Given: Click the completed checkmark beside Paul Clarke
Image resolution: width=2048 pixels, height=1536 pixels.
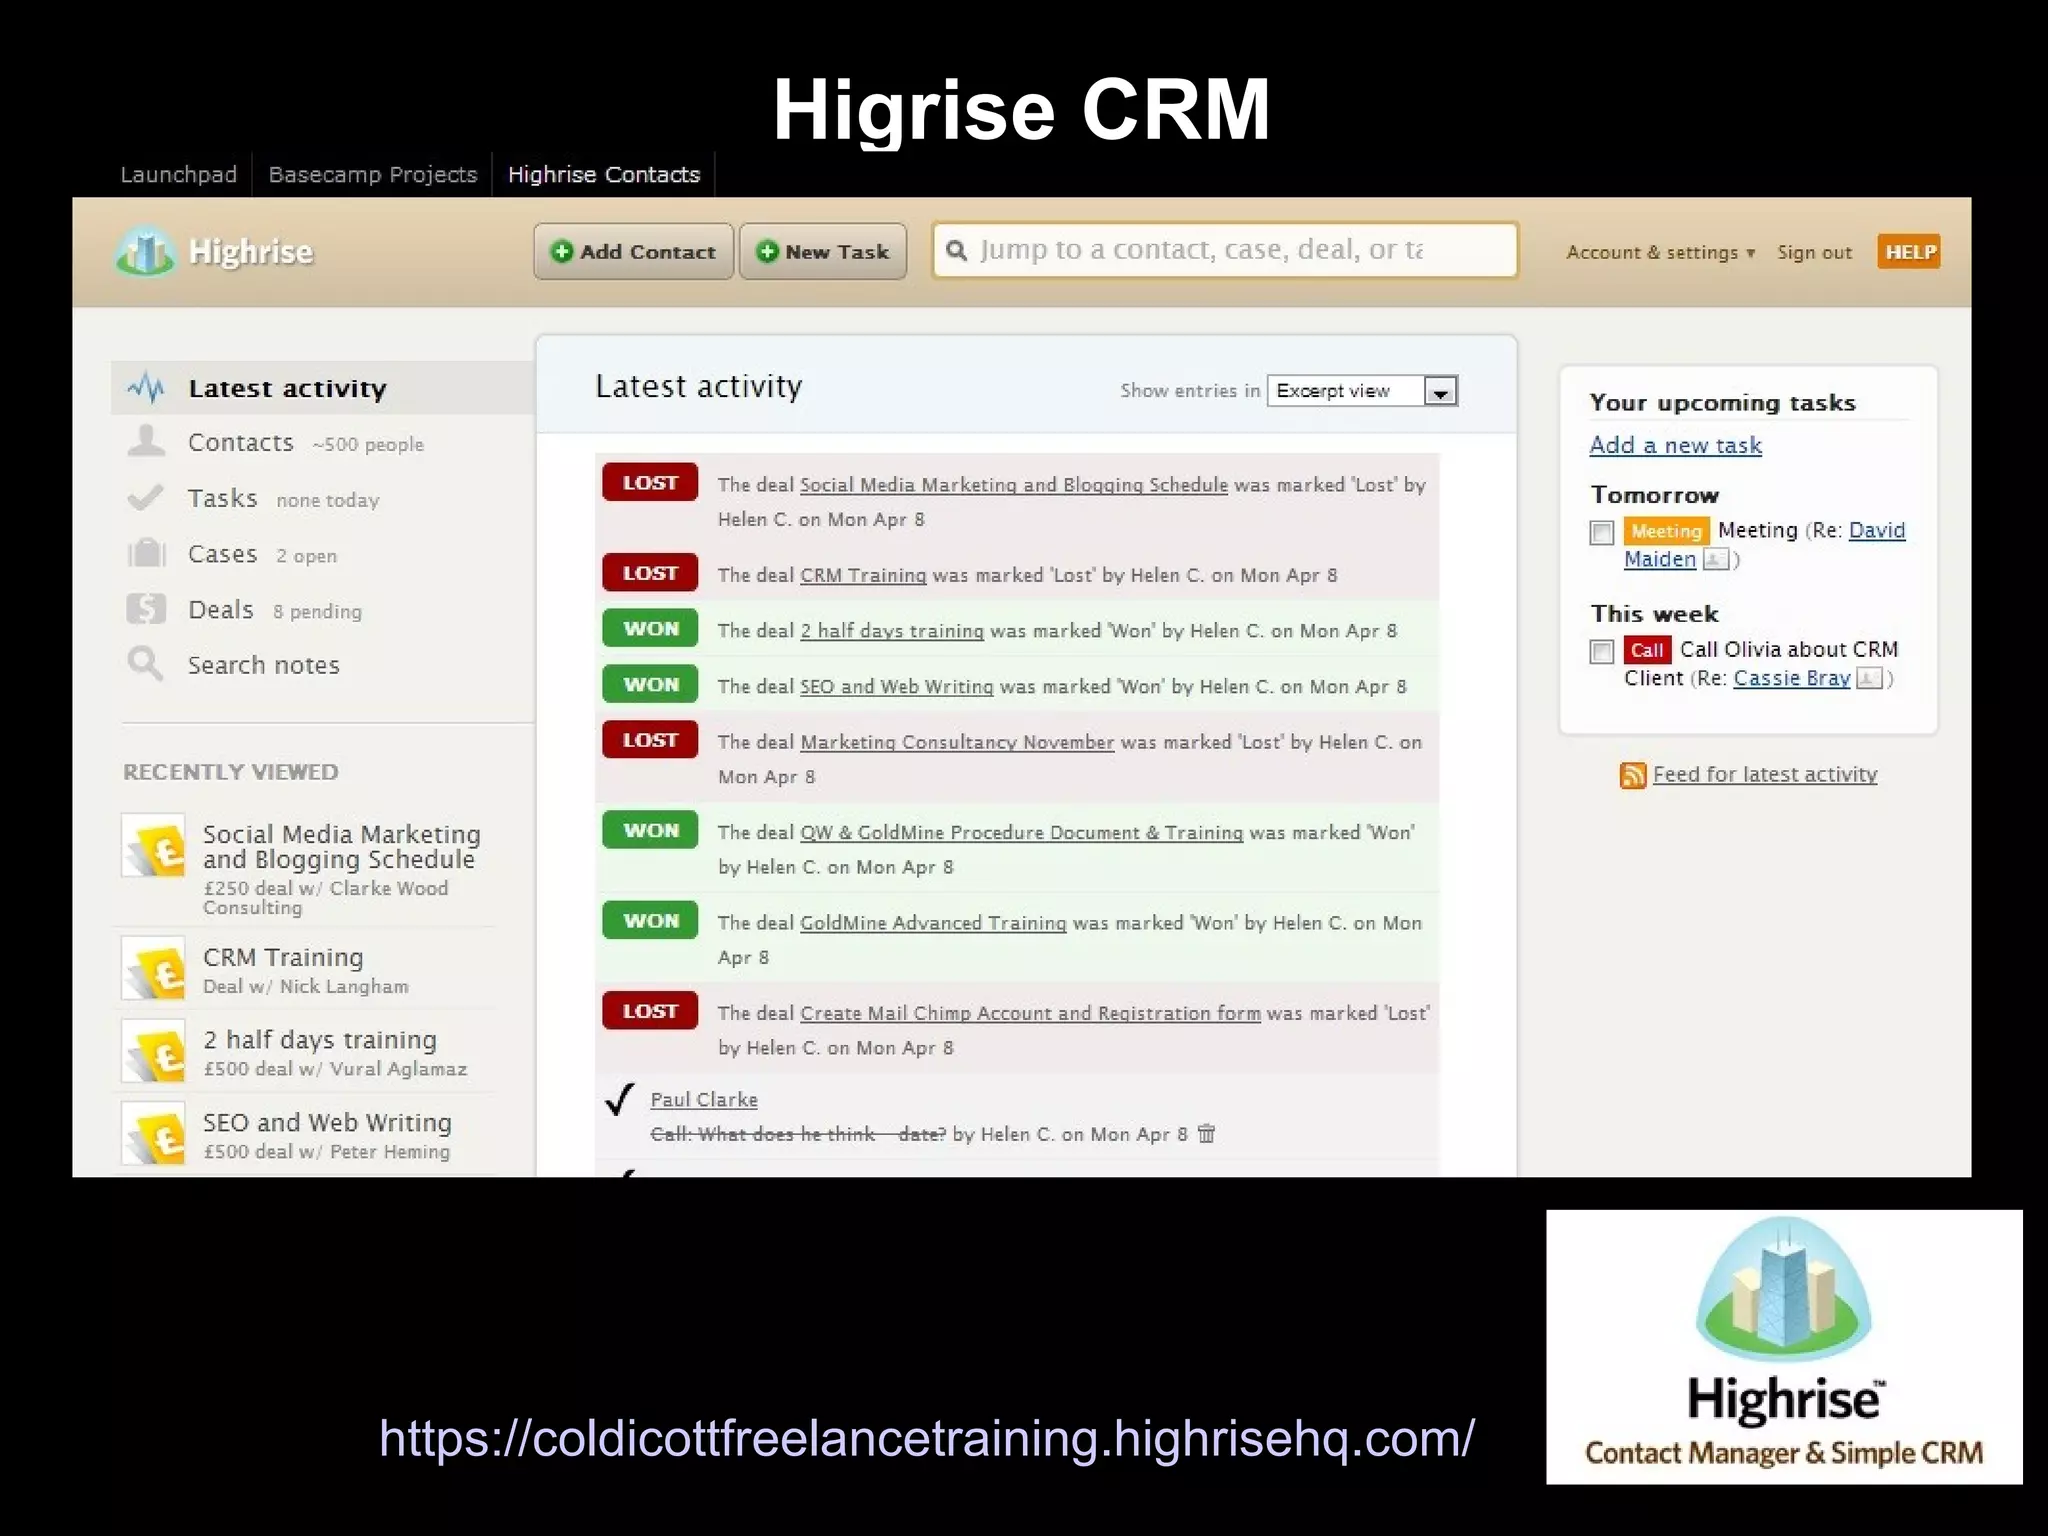Looking at the screenshot, I should coord(620,1099).
